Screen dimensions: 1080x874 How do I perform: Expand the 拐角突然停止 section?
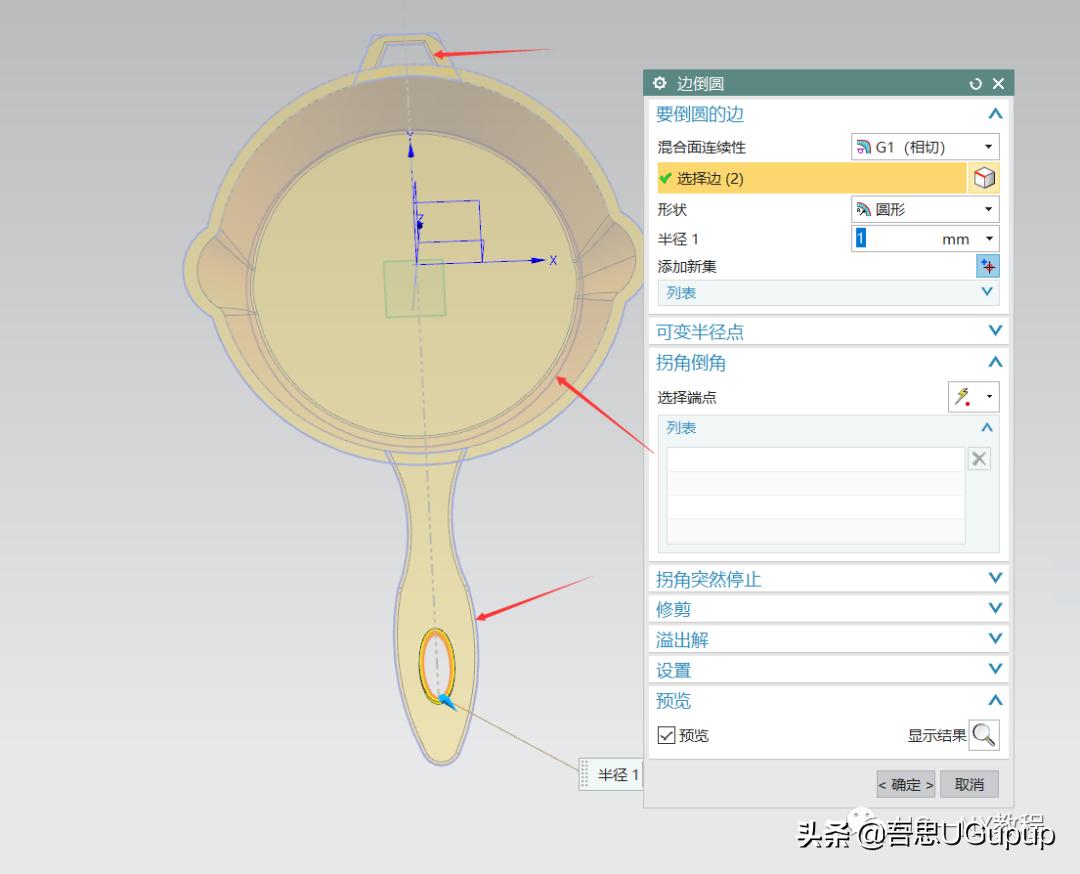tap(995, 579)
